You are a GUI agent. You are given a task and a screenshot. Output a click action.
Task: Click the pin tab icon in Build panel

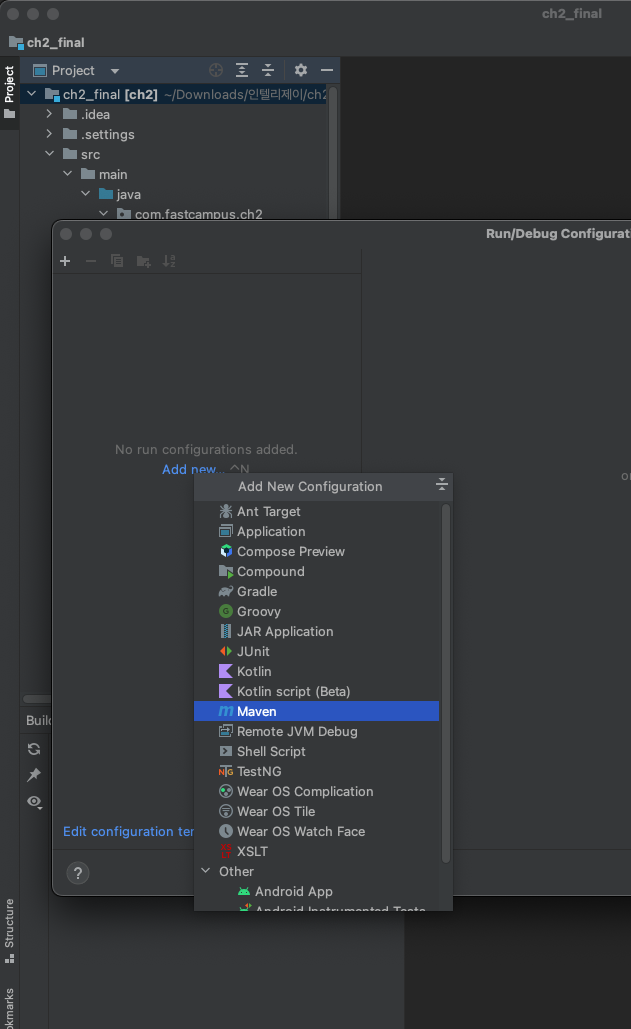point(34,775)
